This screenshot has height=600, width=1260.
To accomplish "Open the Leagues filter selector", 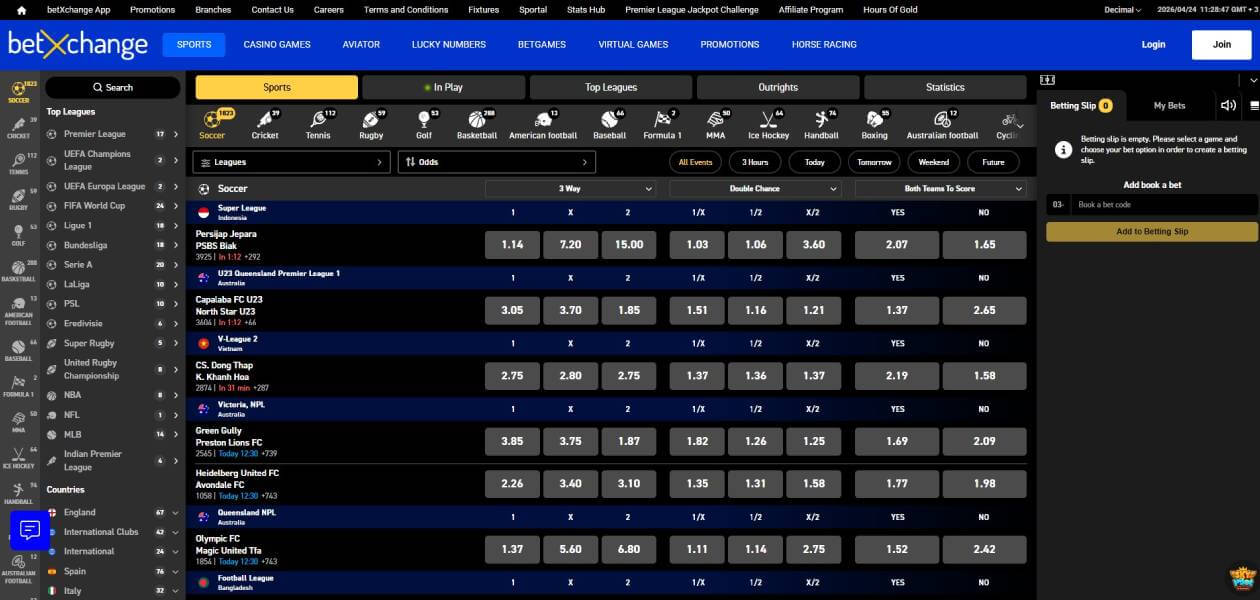I will pos(291,162).
